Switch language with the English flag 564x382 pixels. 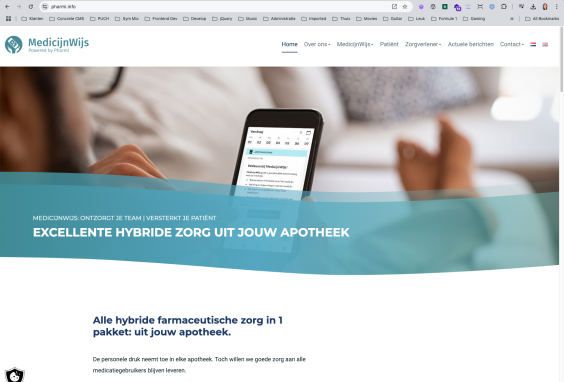[545, 44]
